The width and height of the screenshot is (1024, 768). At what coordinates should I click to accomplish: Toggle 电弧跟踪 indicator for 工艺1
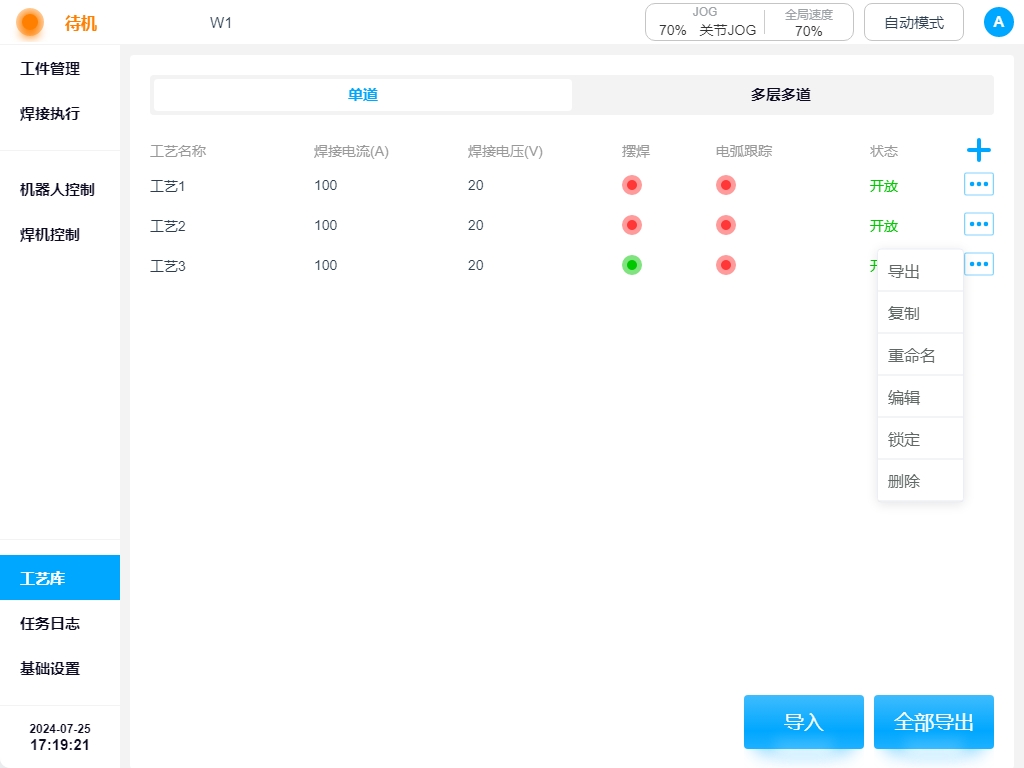[725, 185]
